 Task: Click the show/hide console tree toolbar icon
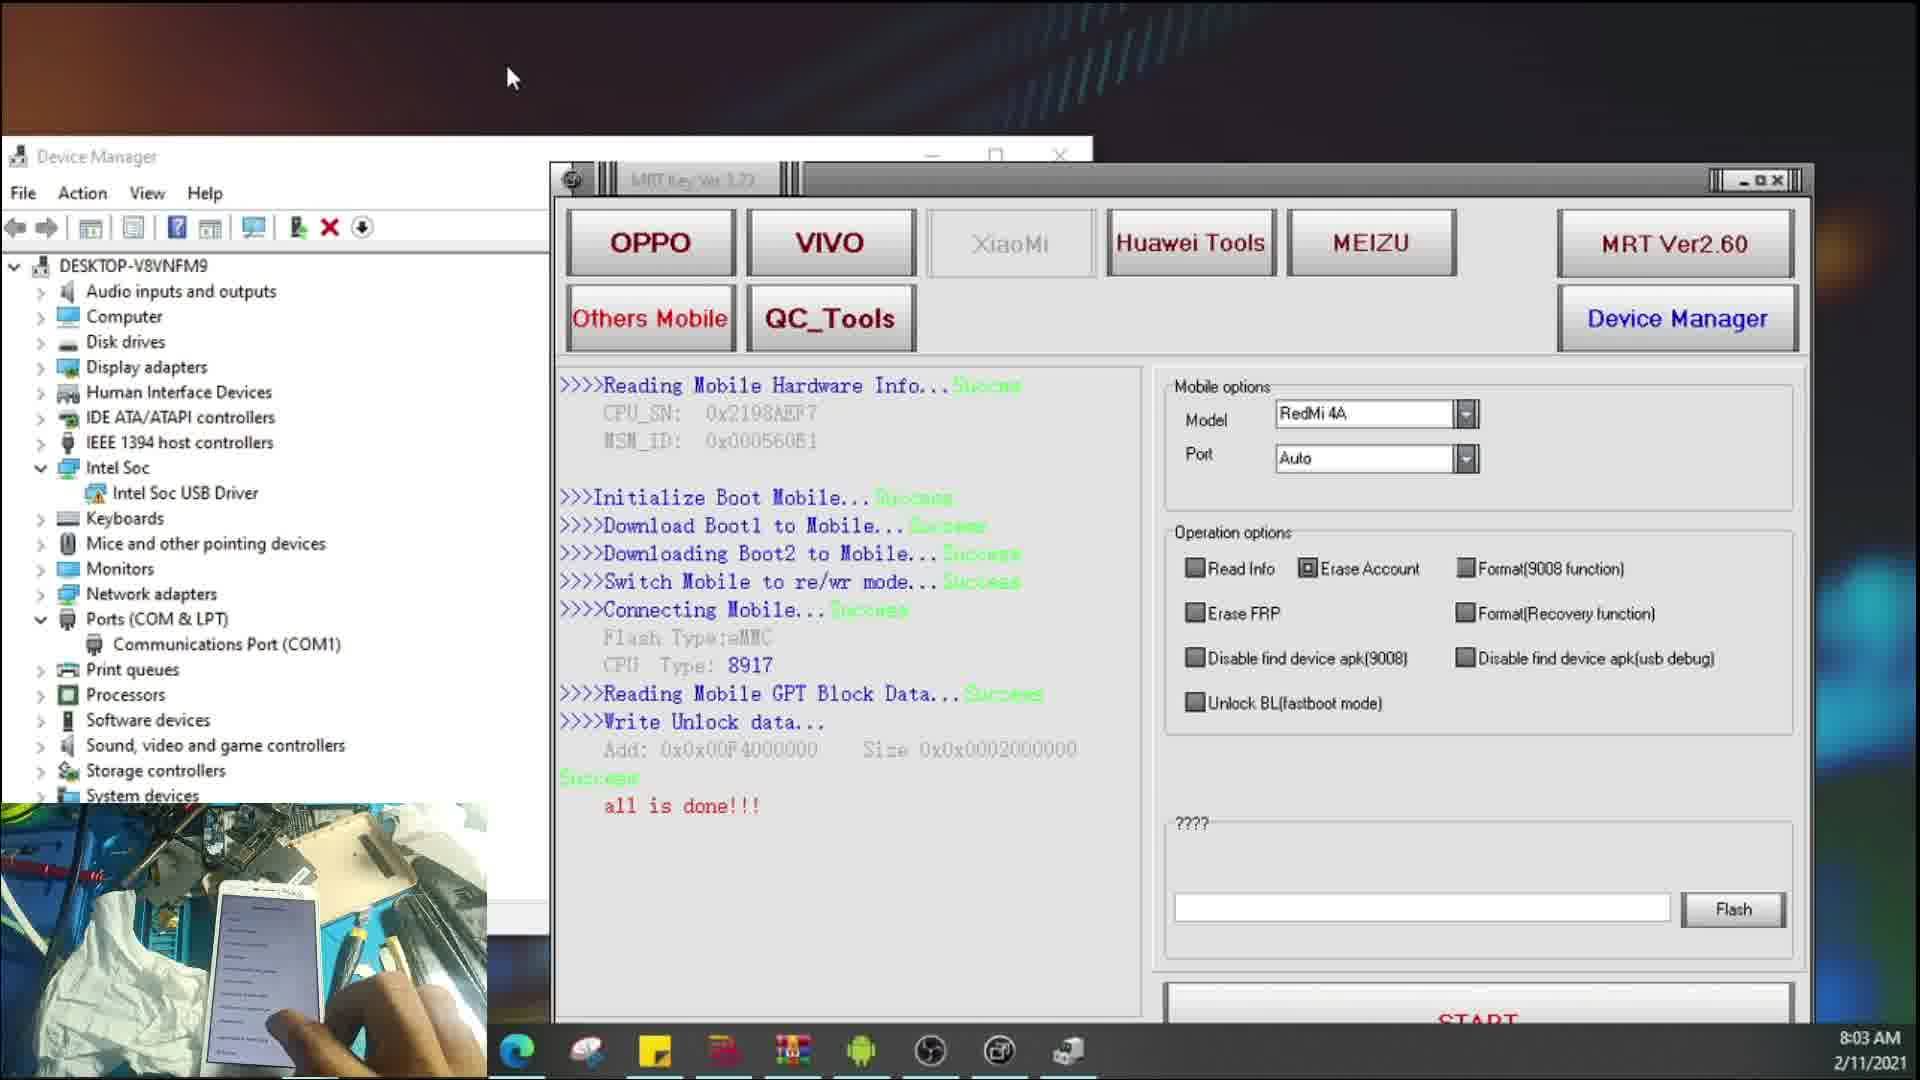tap(90, 228)
